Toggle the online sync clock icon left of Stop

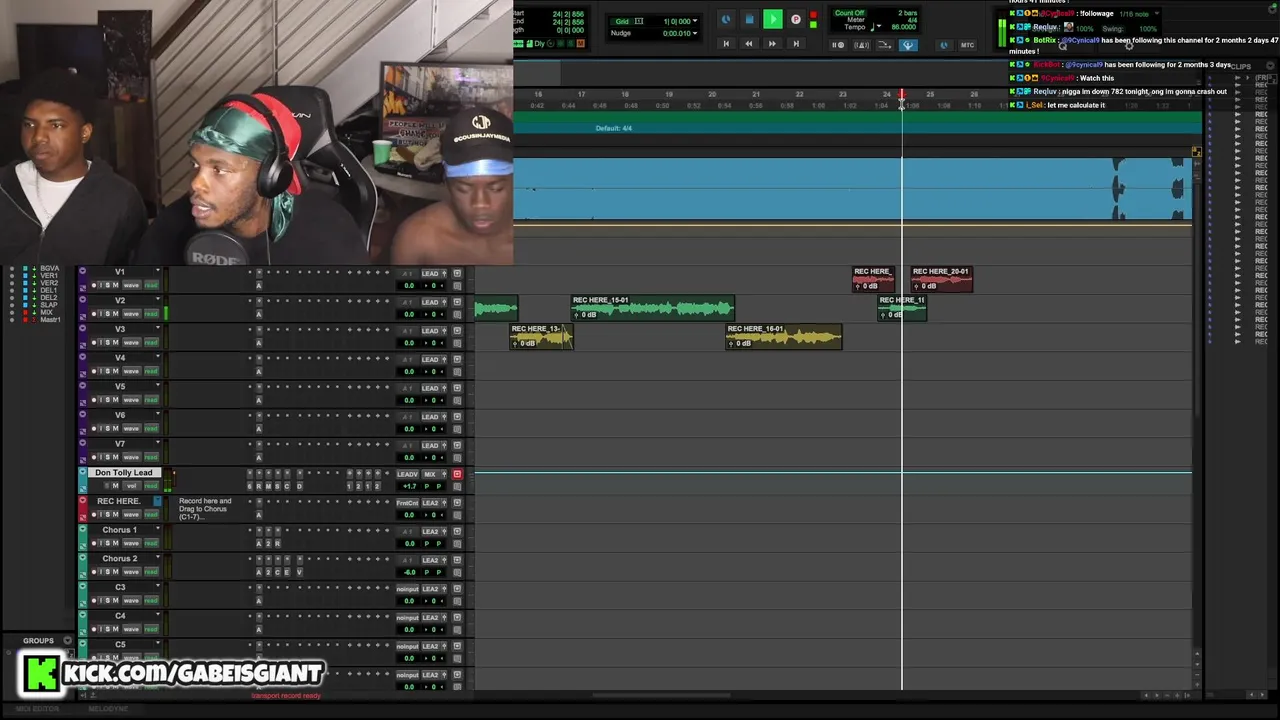726,19
